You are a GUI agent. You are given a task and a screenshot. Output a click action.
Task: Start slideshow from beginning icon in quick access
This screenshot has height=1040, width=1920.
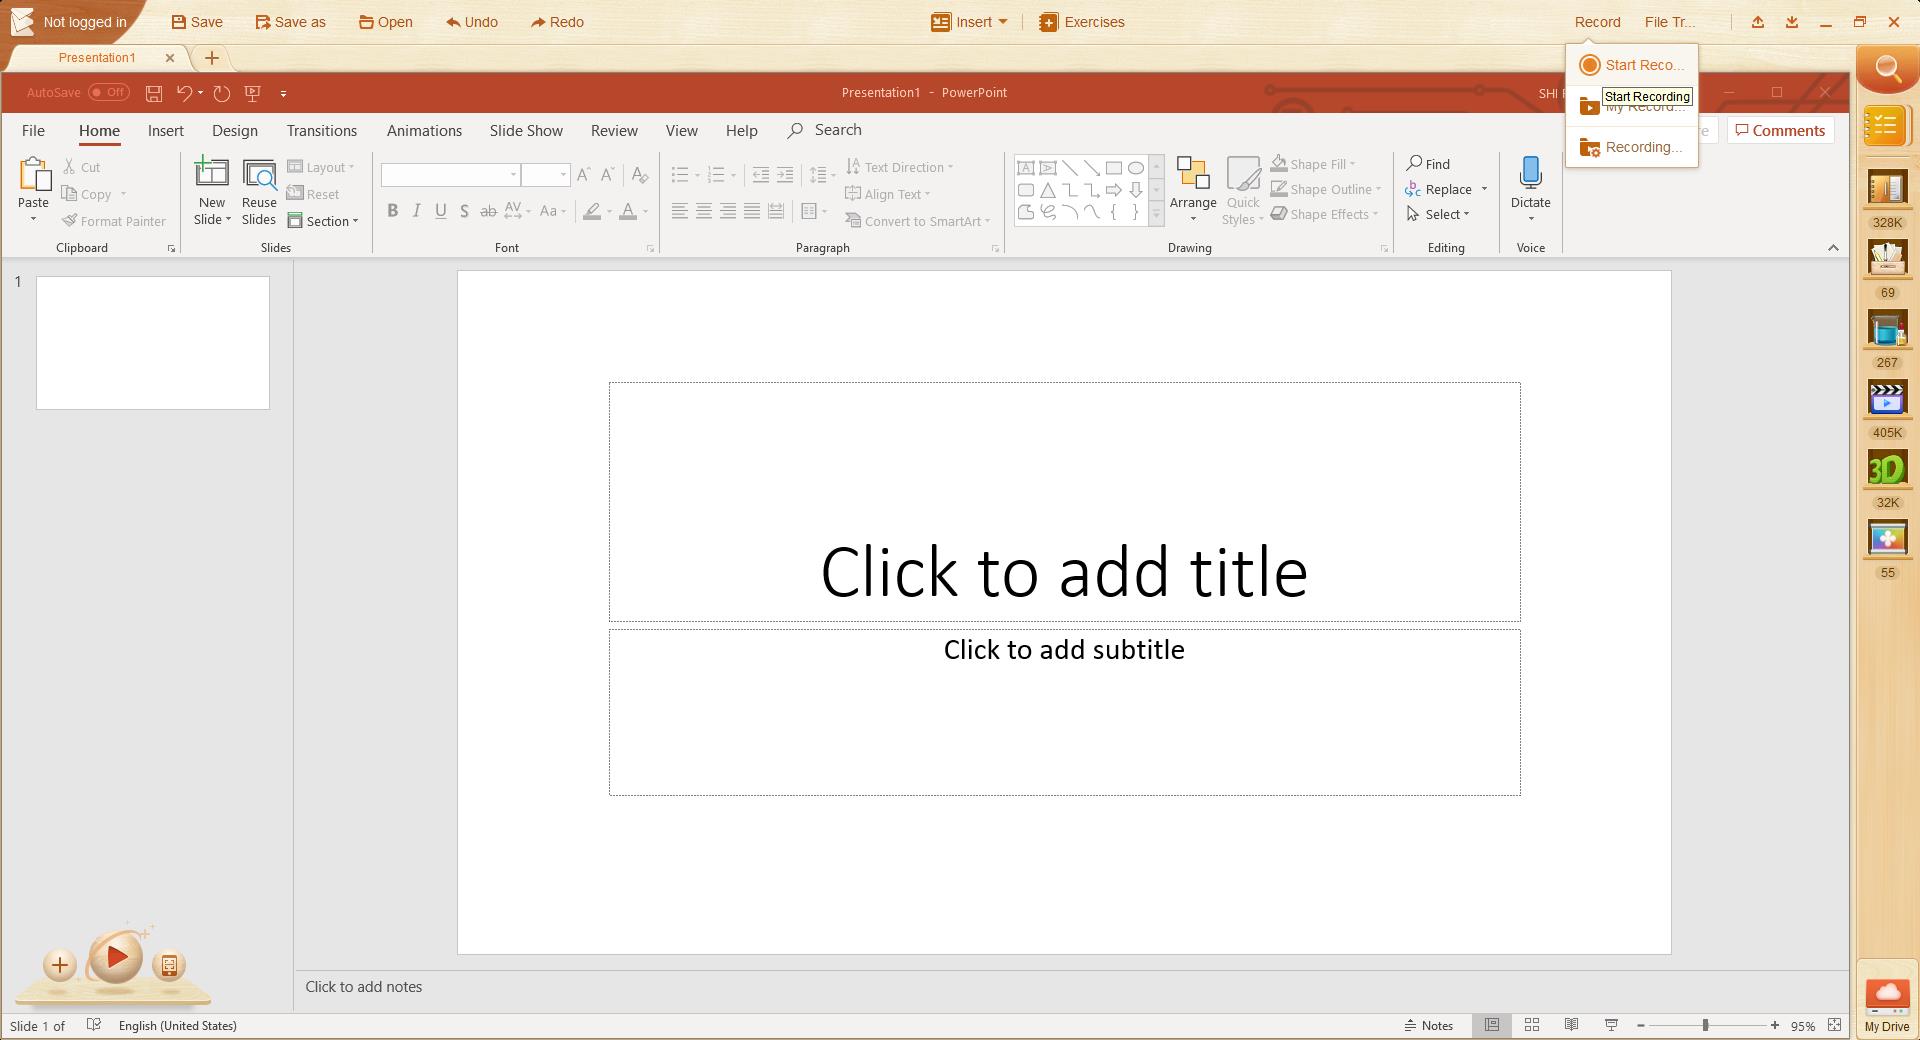coord(253,93)
